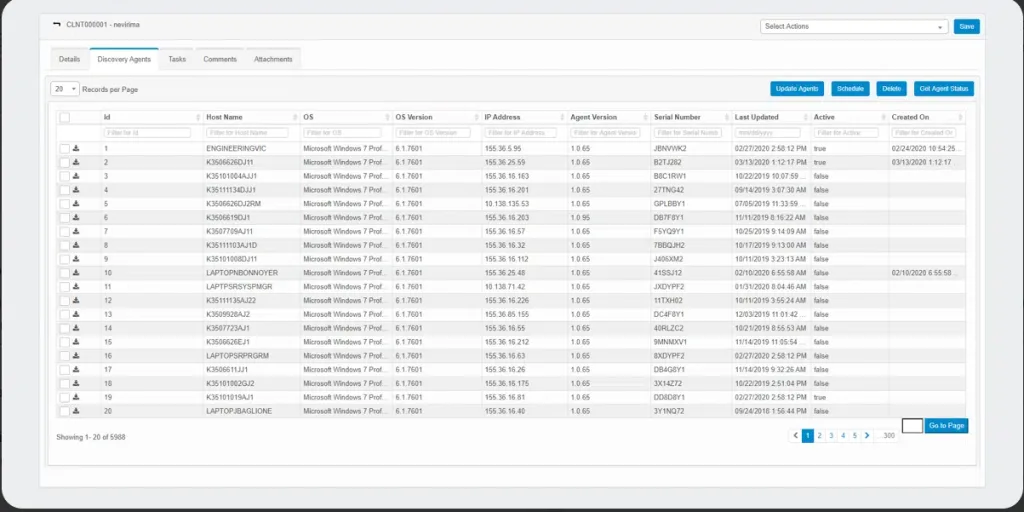Toggle the select-all checkbox in table header

pyautogui.click(x=65, y=118)
